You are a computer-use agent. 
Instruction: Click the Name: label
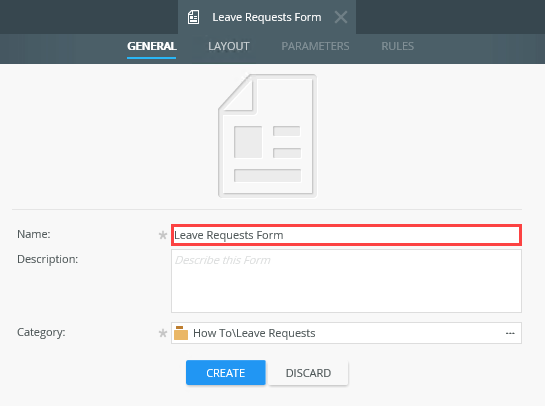tap(34, 234)
